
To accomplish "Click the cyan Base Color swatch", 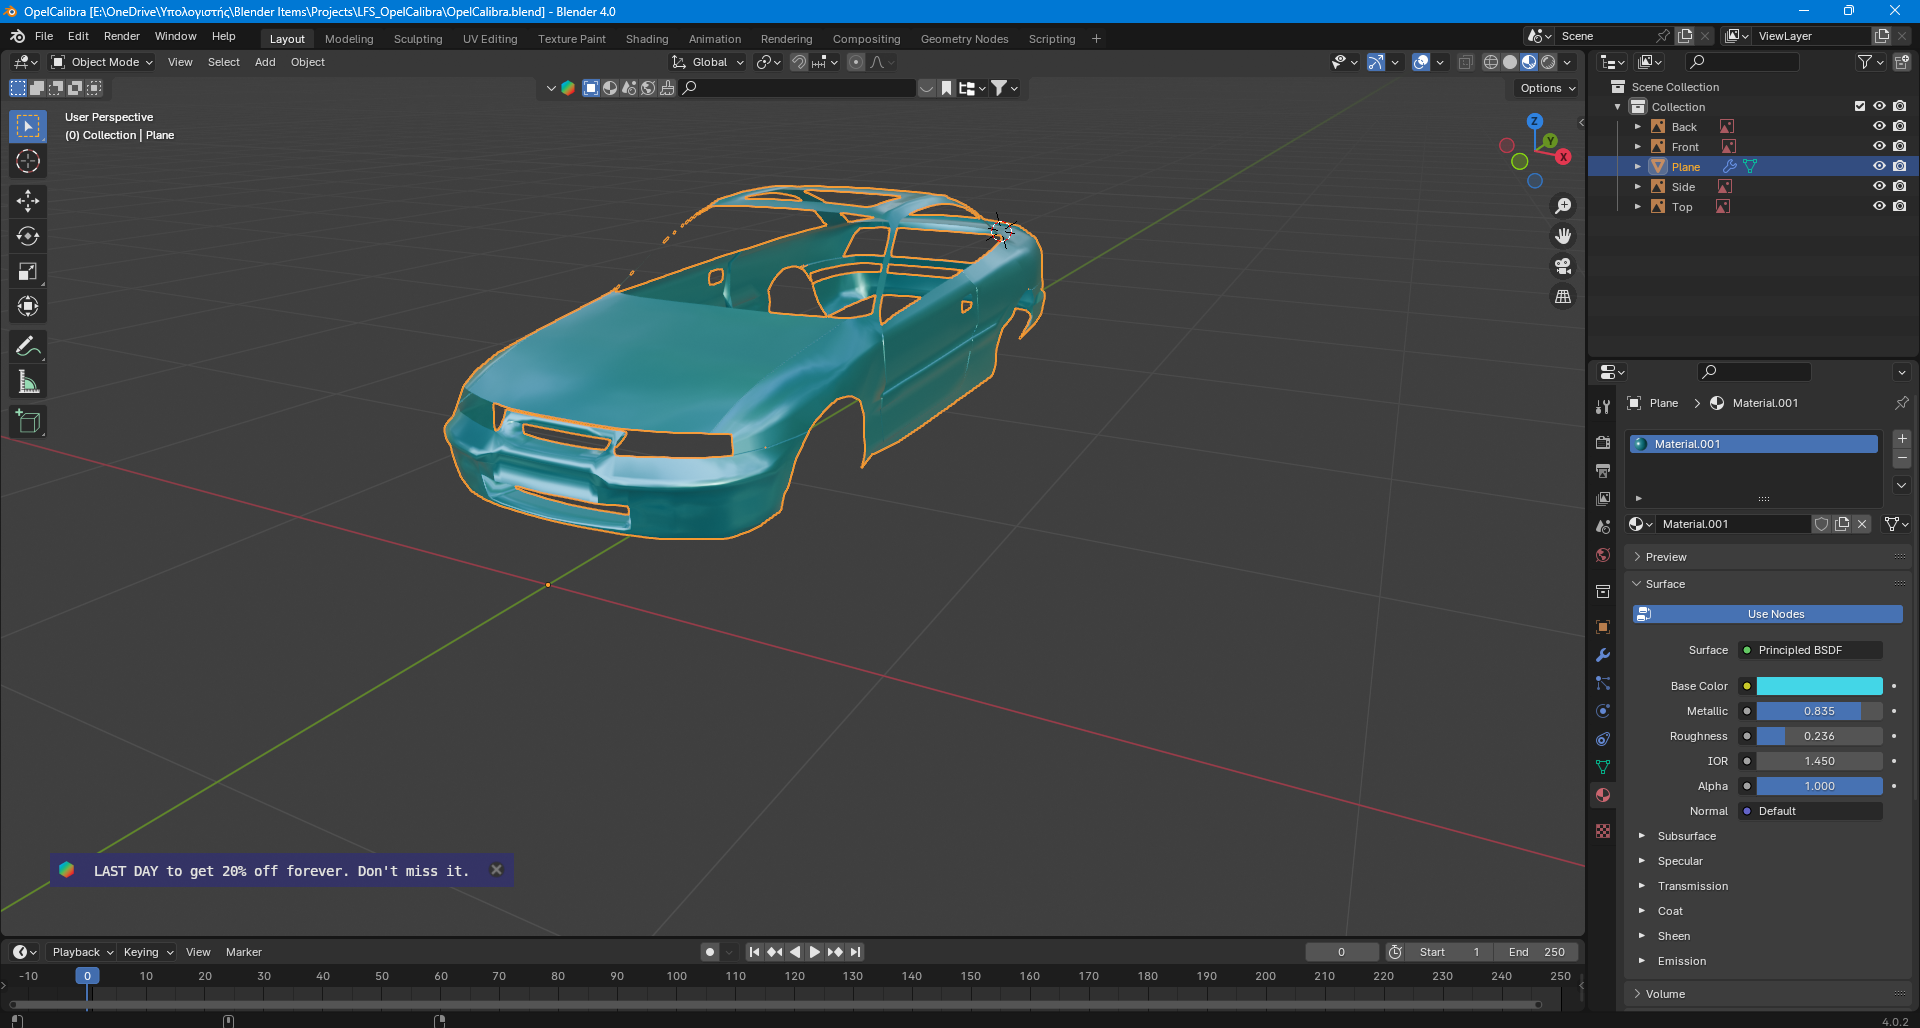I will point(1819,686).
